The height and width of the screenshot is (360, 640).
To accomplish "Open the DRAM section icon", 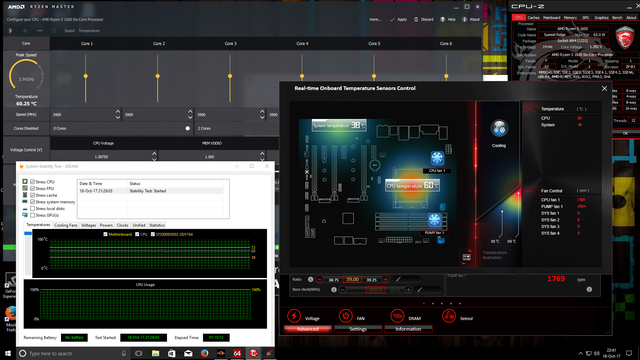I will tap(397, 316).
